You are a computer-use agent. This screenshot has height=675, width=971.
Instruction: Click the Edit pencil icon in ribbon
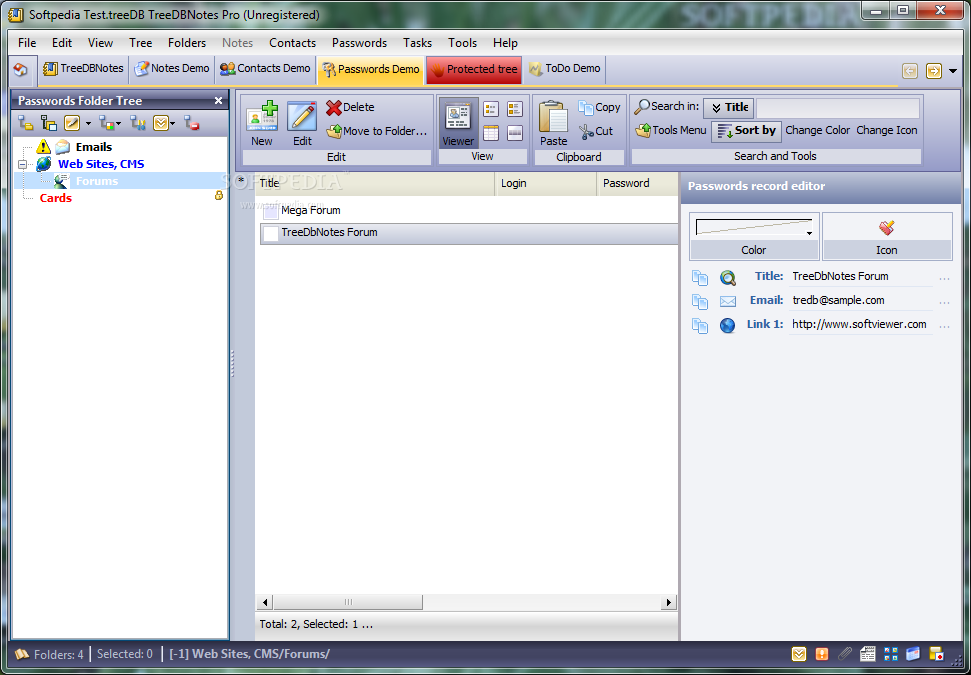pyautogui.click(x=302, y=116)
